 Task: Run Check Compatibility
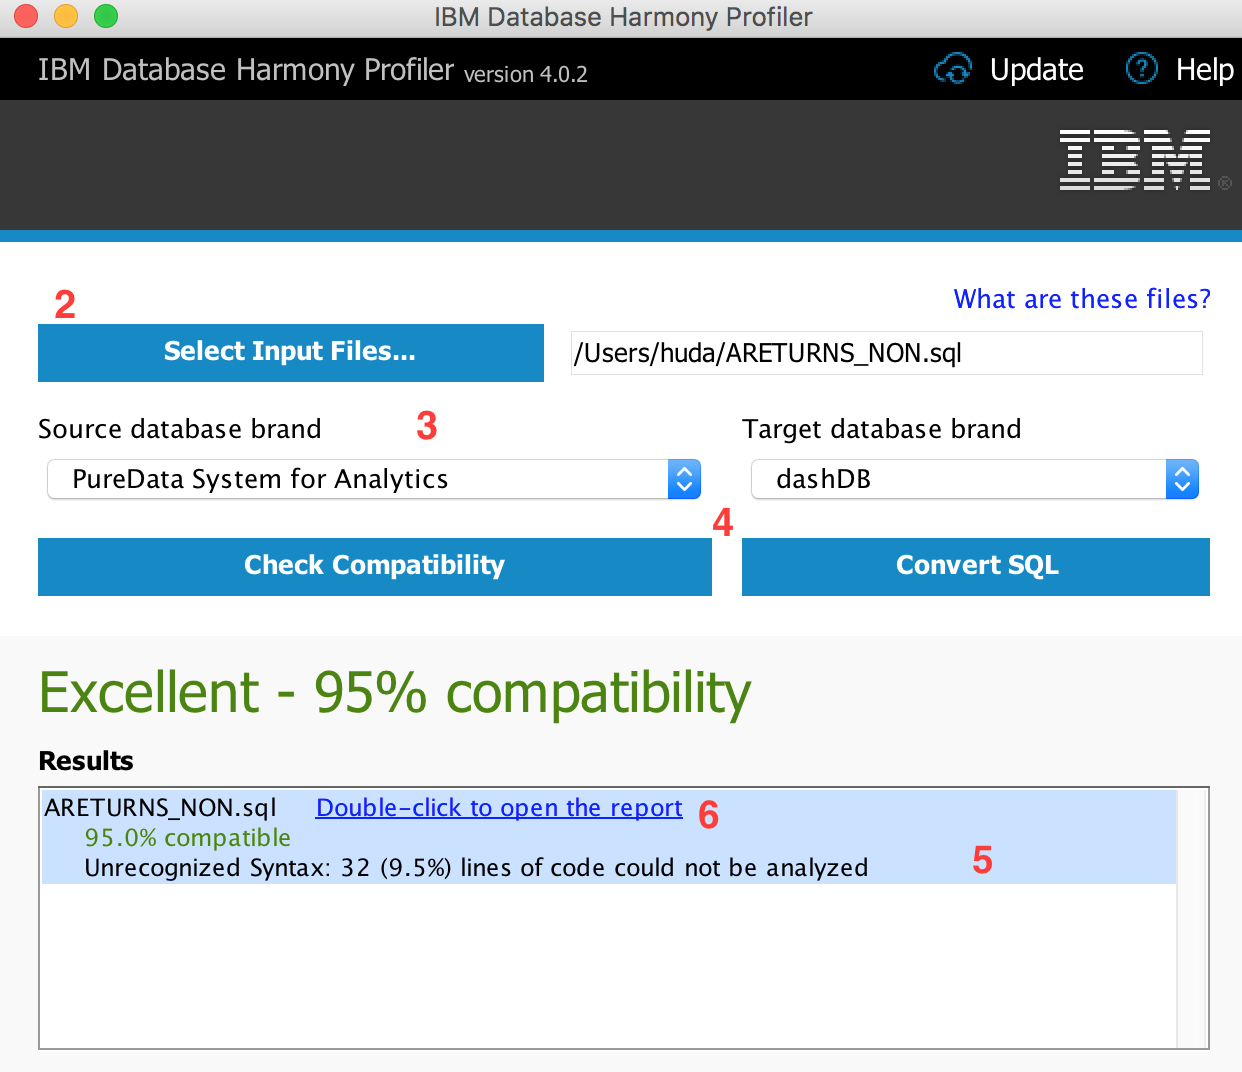pyautogui.click(x=375, y=566)
